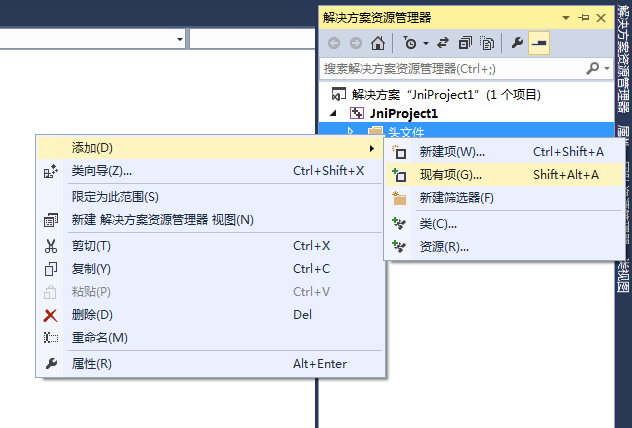Choose 新建项(W)... in the submenu
The image size is (632, 428).
click(504, 152)
